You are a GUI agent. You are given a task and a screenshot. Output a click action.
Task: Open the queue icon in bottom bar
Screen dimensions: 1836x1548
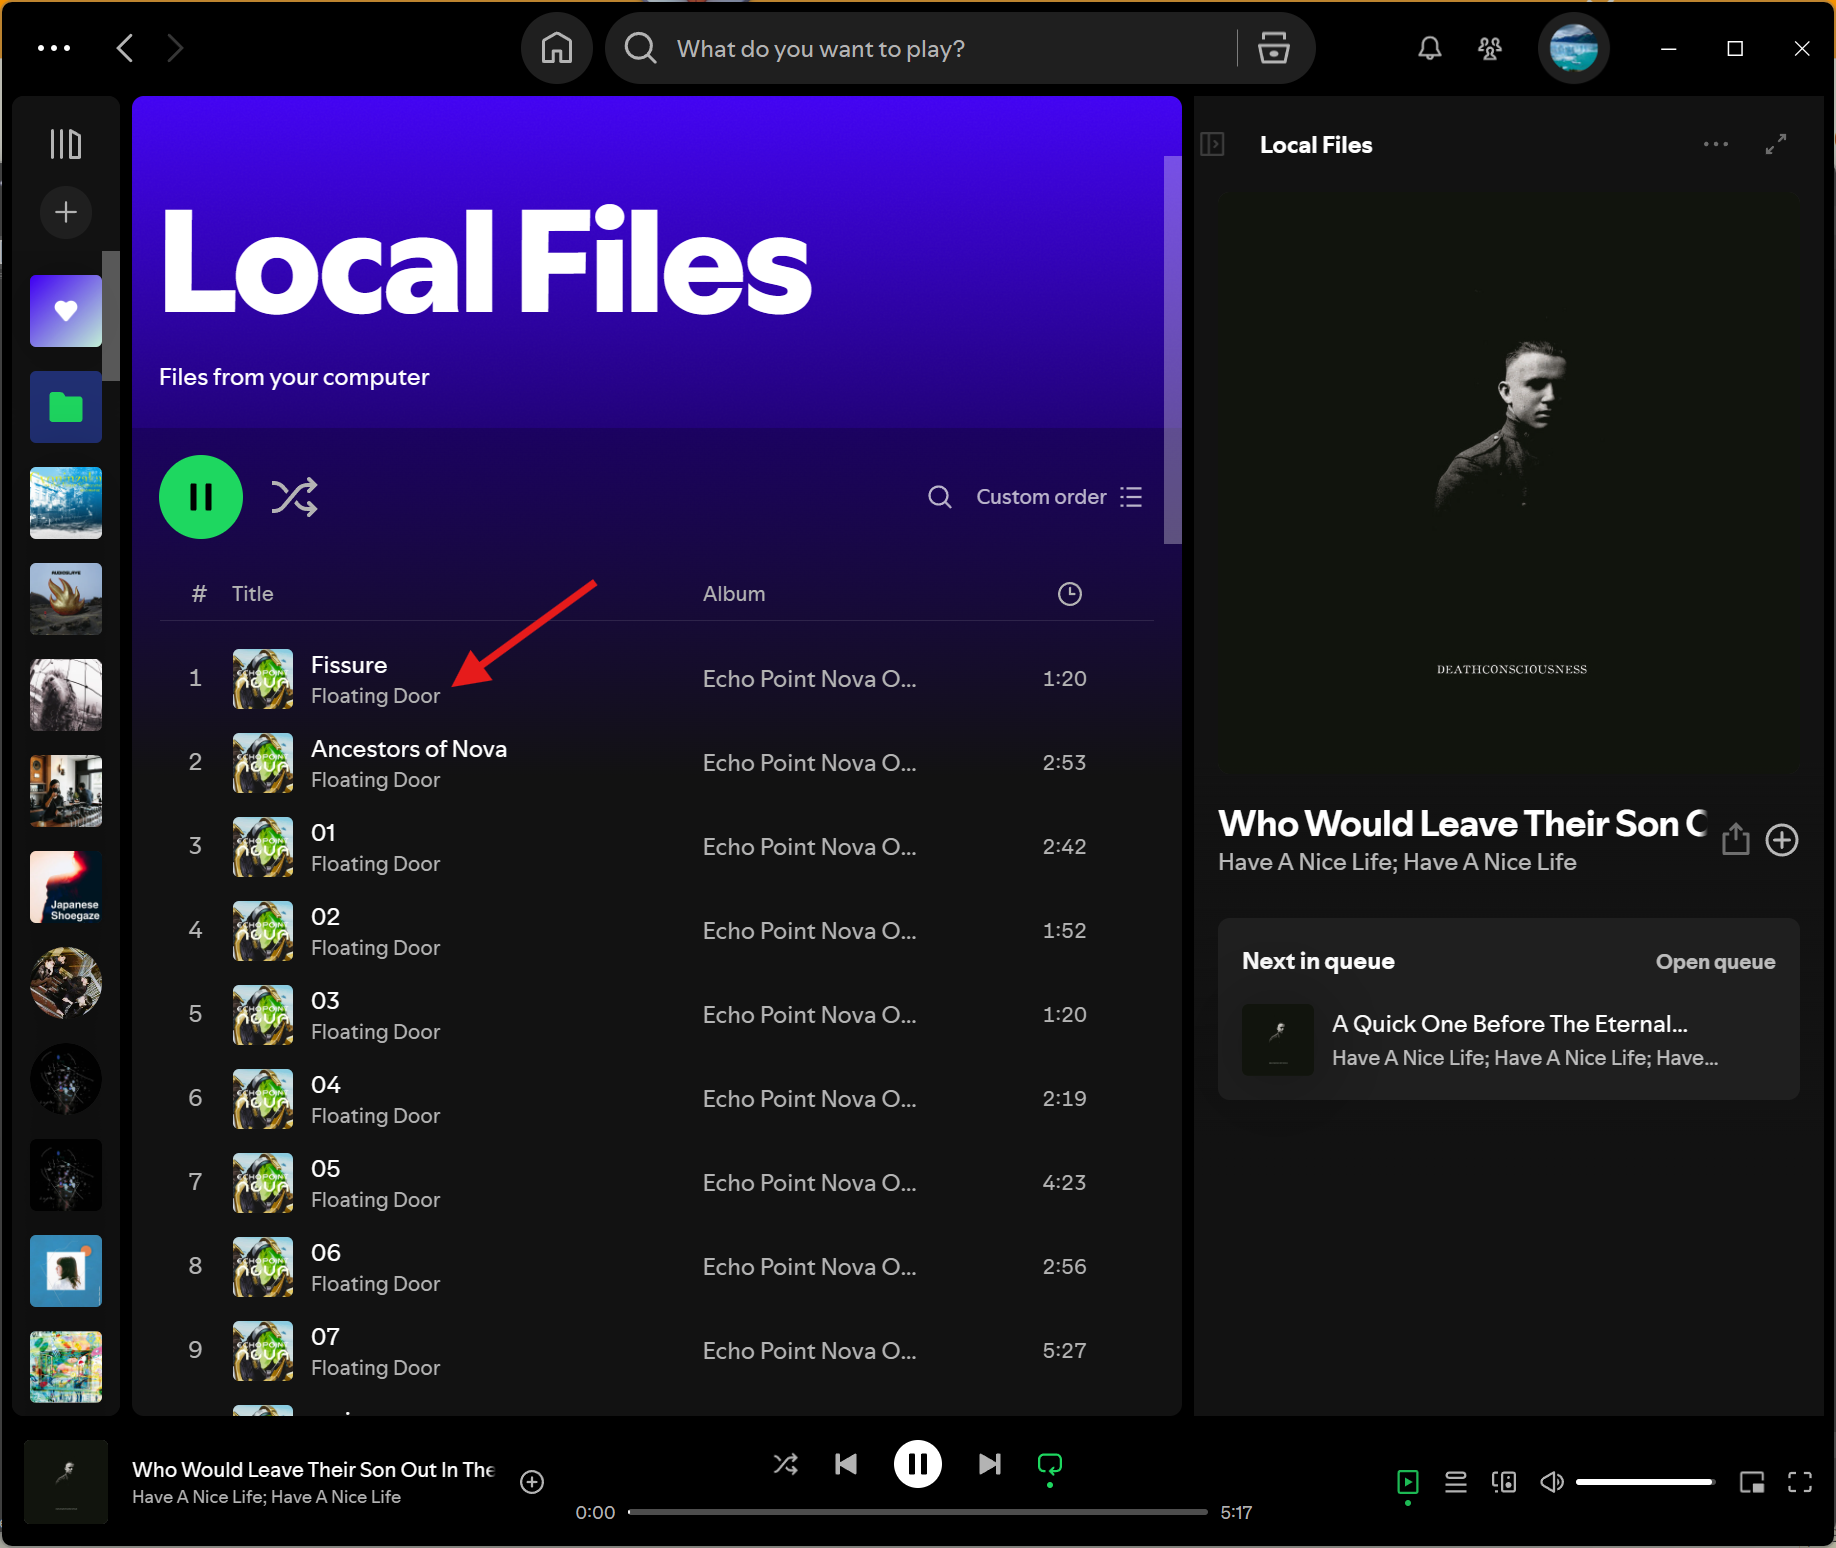(1456, 1482)
